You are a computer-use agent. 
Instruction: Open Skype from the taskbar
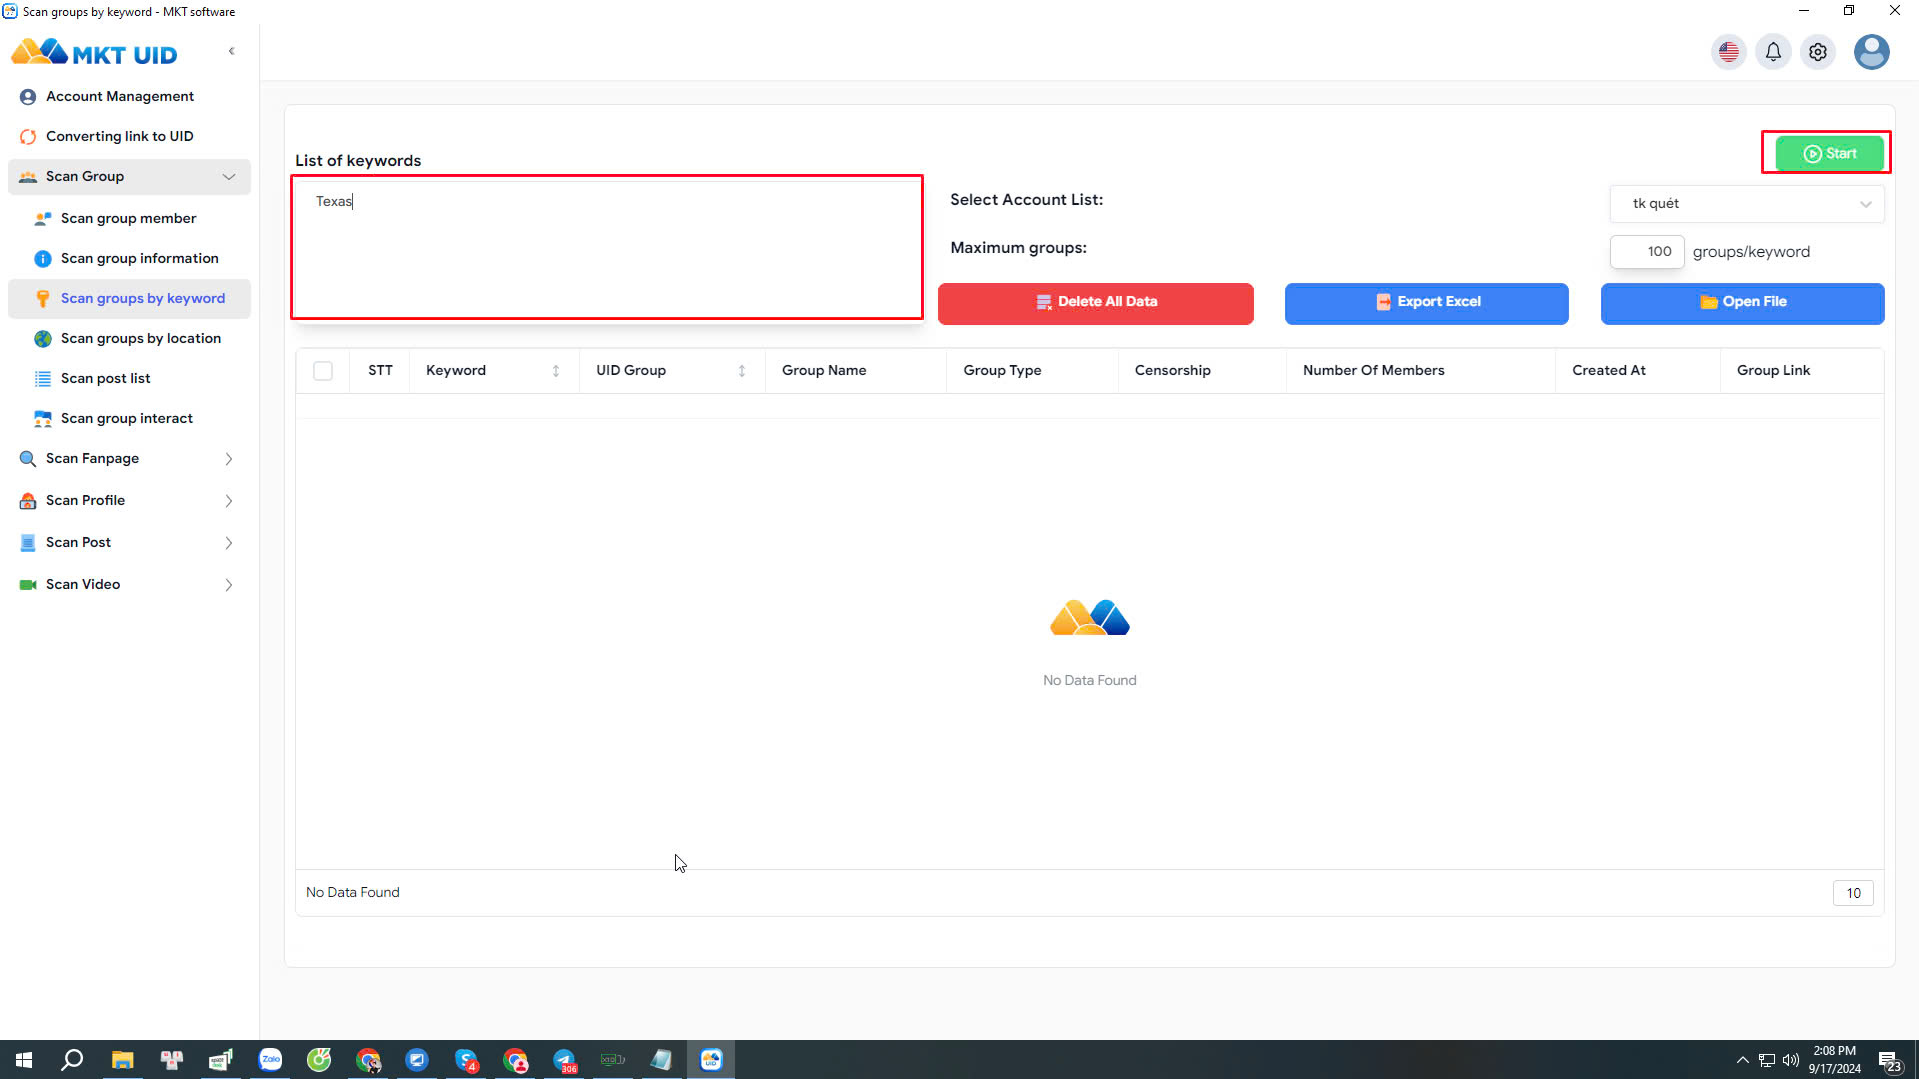[x=466, y=1060]
